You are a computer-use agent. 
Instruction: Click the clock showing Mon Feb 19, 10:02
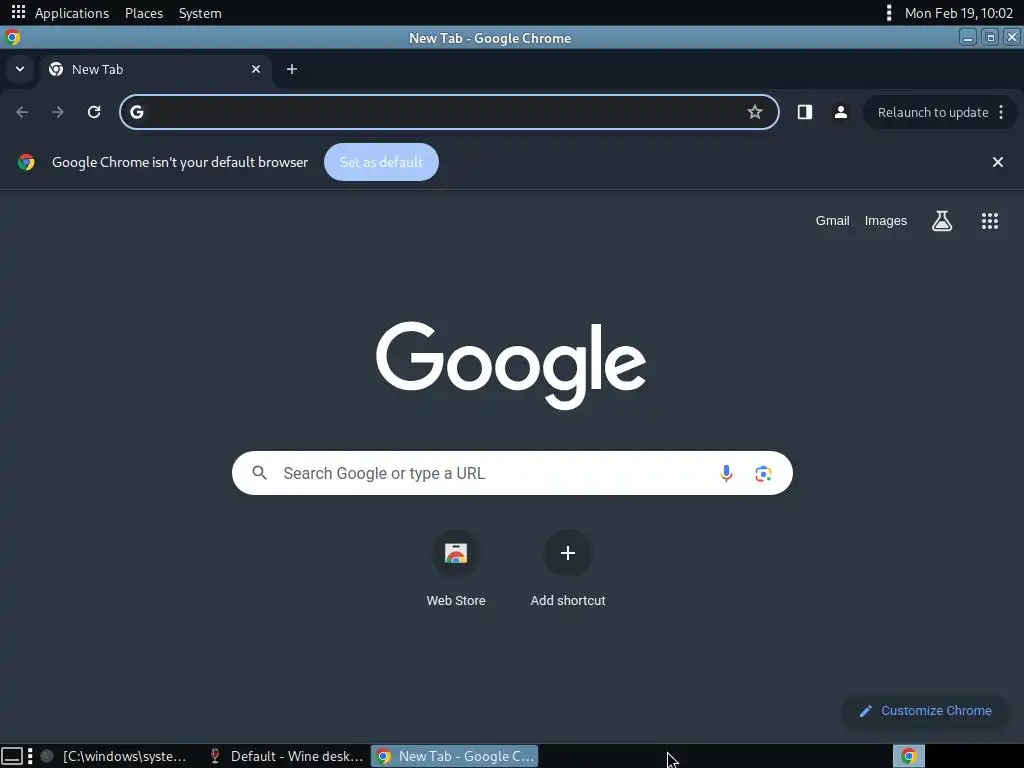point(959,13)
